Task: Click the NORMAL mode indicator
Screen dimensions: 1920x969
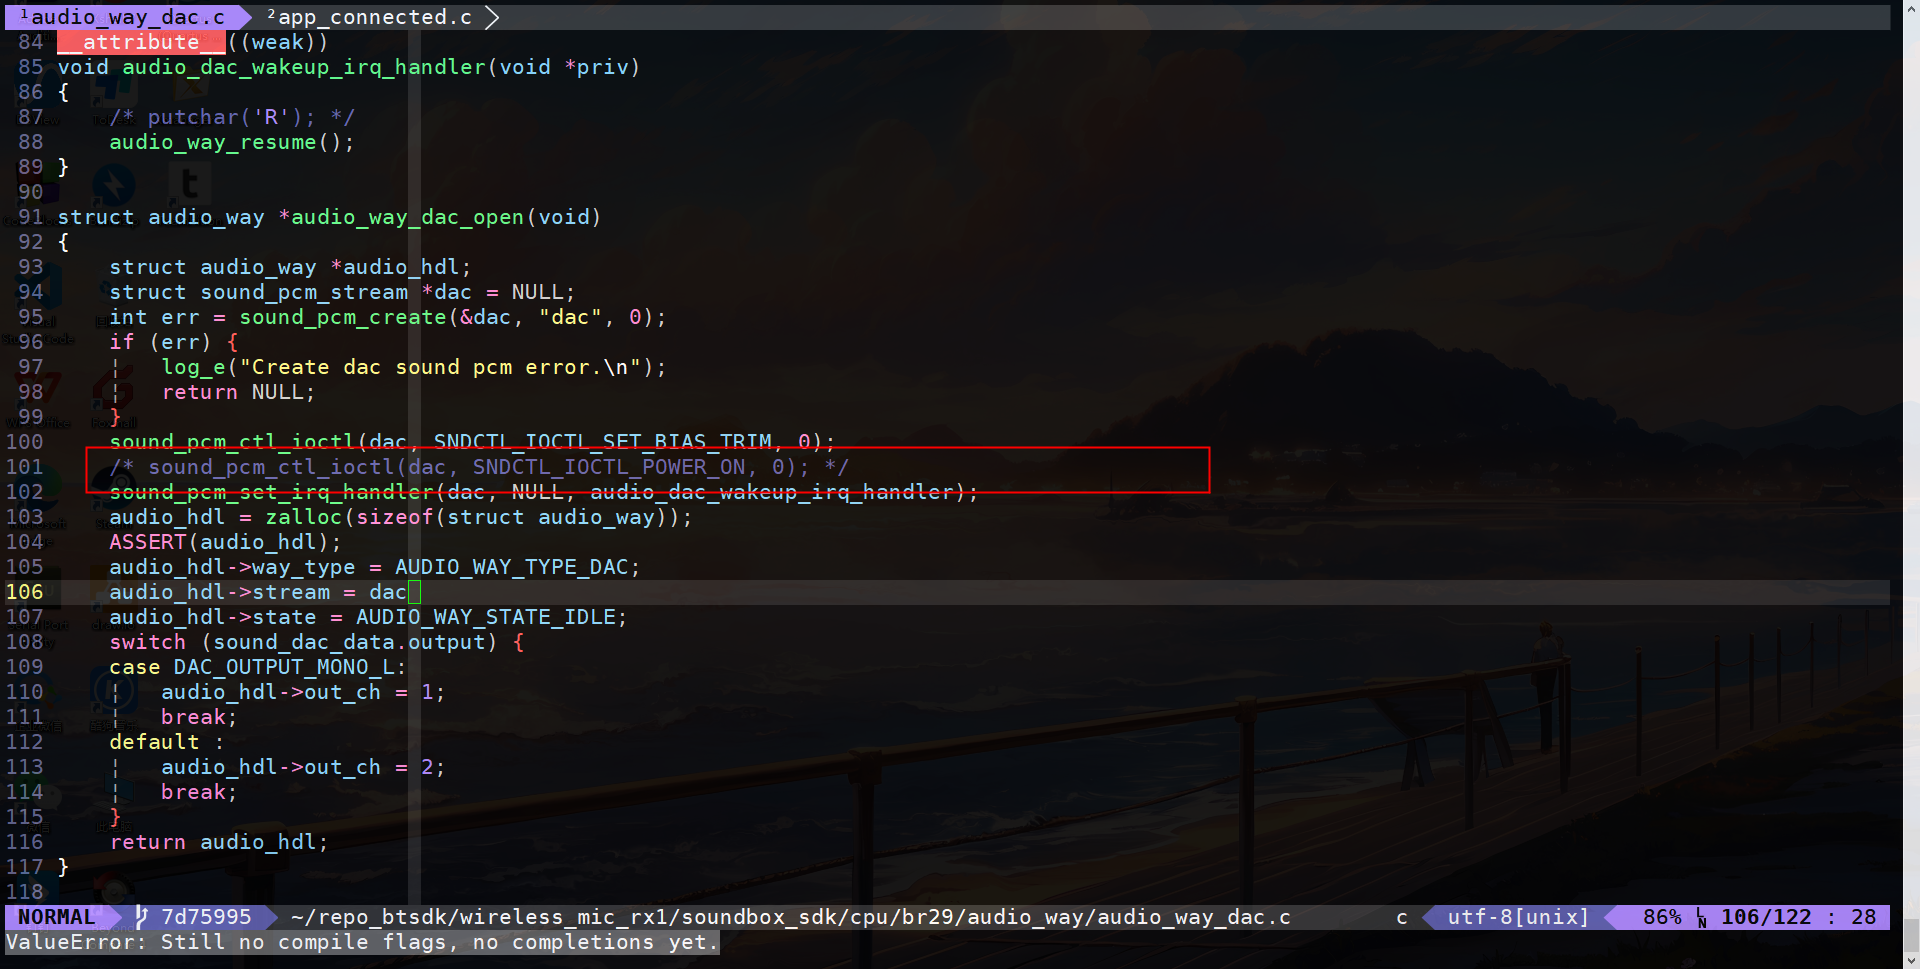Action: [x=56, y=917]
